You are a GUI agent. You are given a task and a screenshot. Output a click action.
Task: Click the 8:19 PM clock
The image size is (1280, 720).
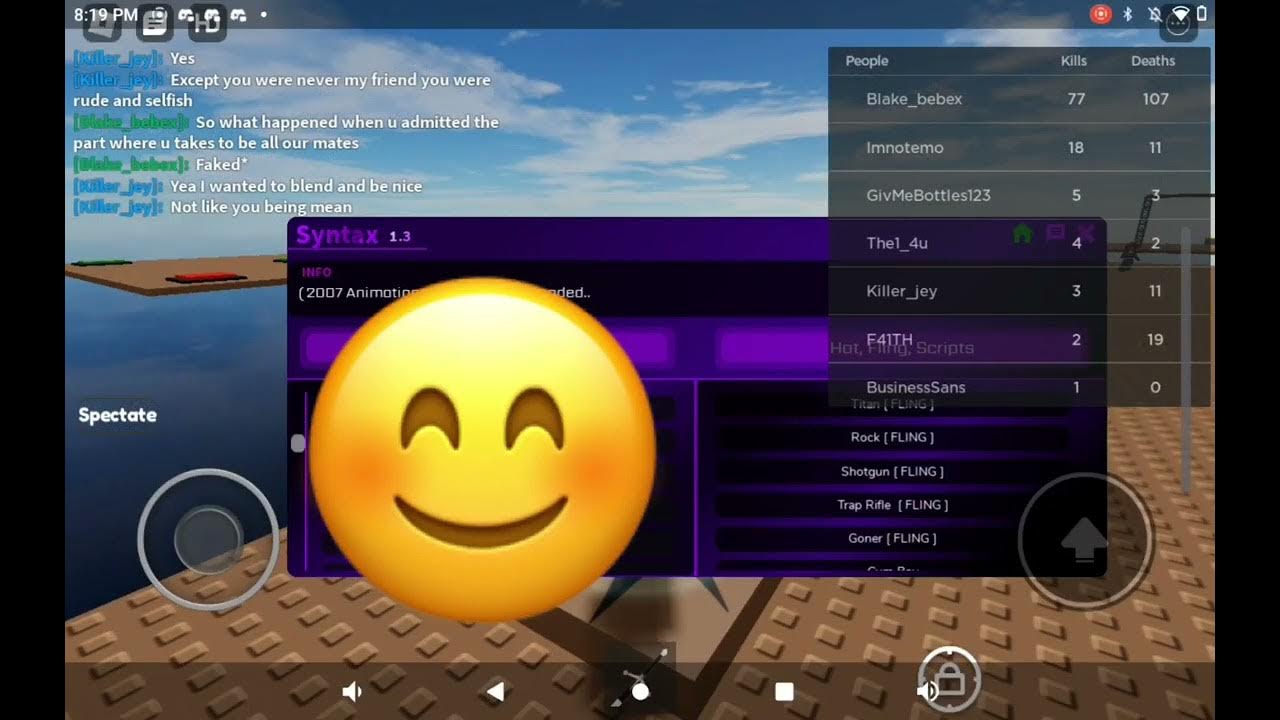[x=105, y=15]
